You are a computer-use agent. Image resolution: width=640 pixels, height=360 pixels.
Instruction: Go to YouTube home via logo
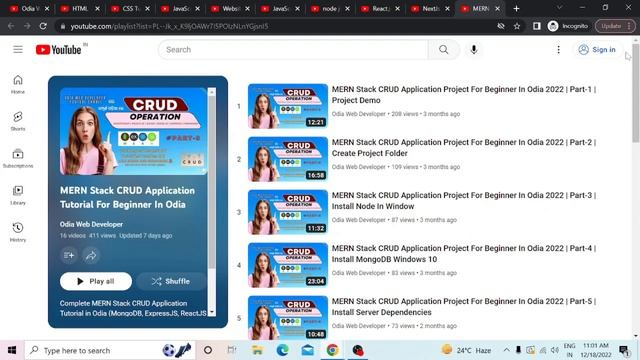point(58,50)
